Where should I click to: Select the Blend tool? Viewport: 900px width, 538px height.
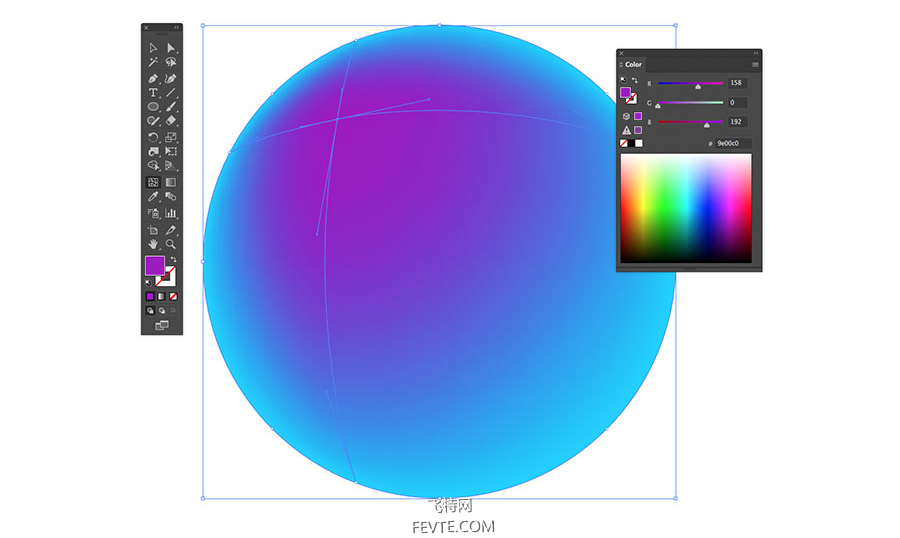tap(170, 196)
